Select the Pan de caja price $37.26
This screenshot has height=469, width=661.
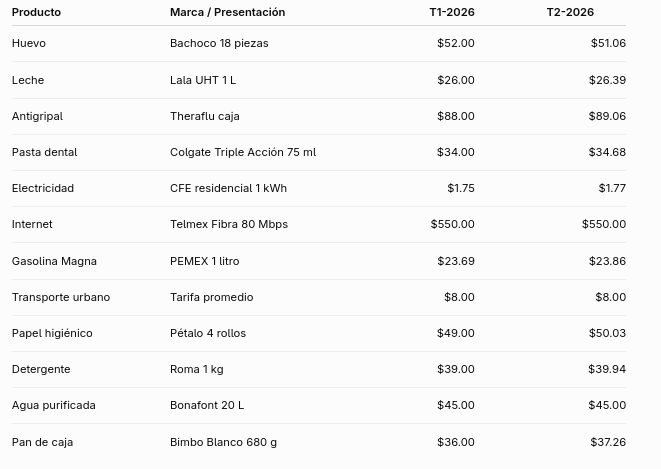point(608,442)
